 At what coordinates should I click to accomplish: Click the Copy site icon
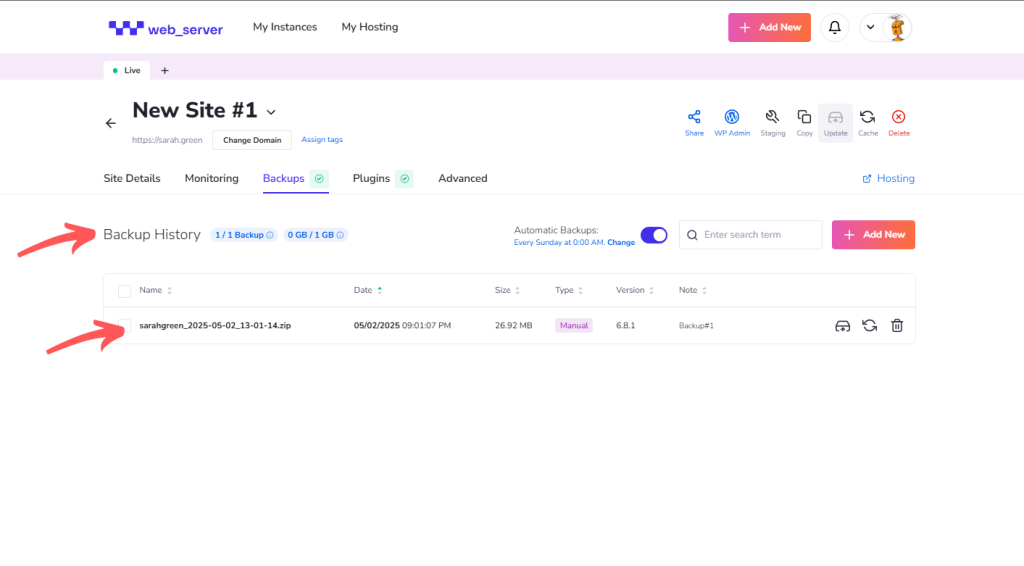(x=804, y=118)
